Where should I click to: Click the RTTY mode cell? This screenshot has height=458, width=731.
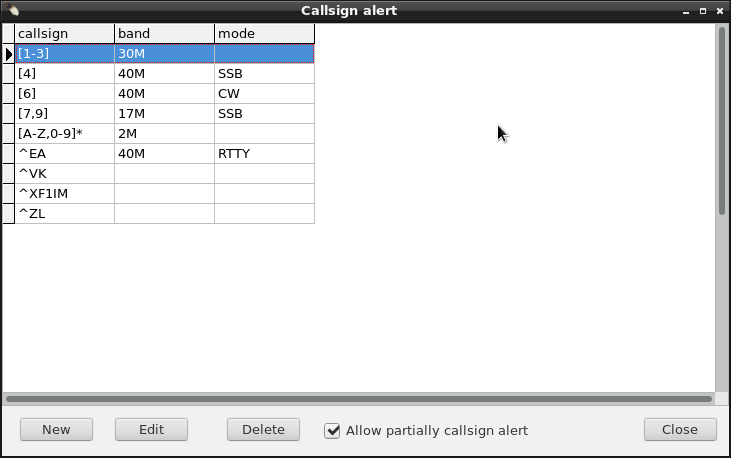pos(265,153)
